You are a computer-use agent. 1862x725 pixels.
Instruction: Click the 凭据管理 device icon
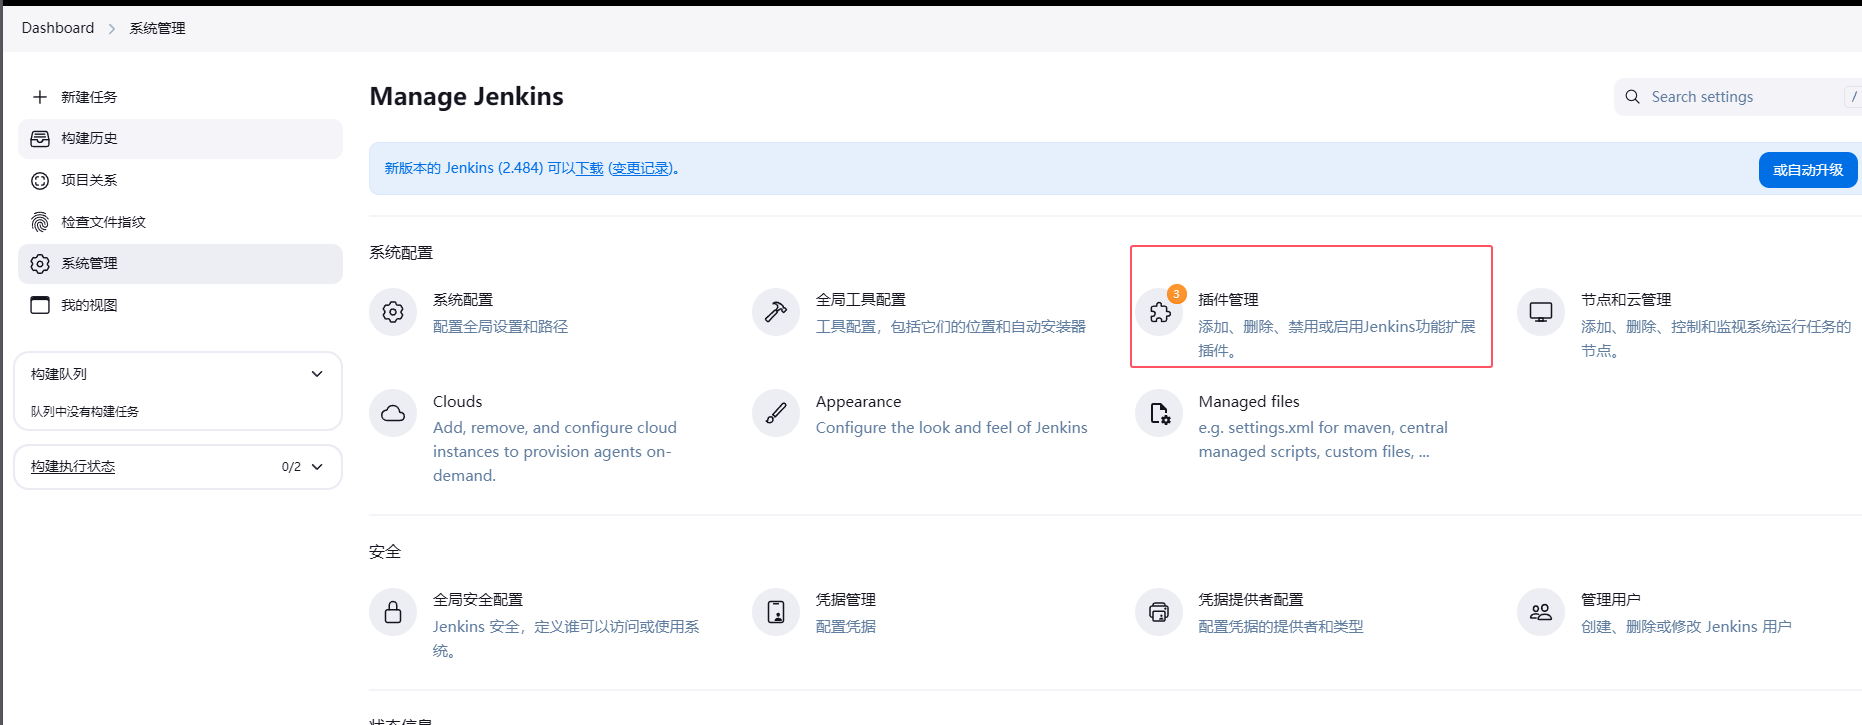pos(776,612)
